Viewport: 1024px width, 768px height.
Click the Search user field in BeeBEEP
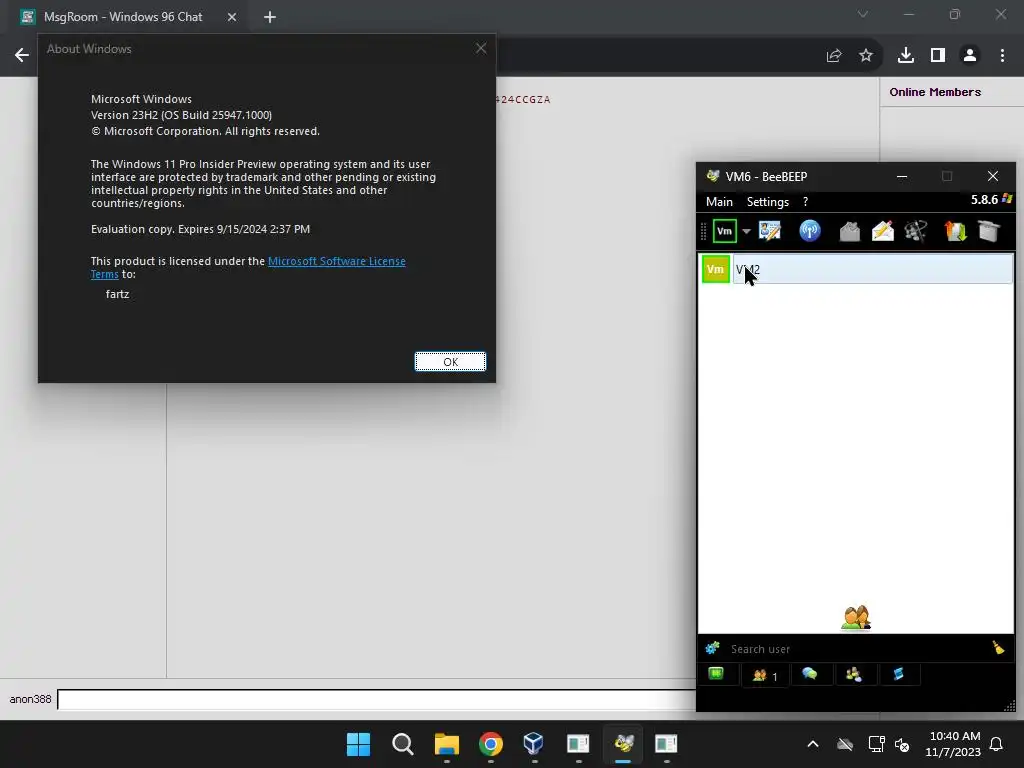[x=856, y=648]
